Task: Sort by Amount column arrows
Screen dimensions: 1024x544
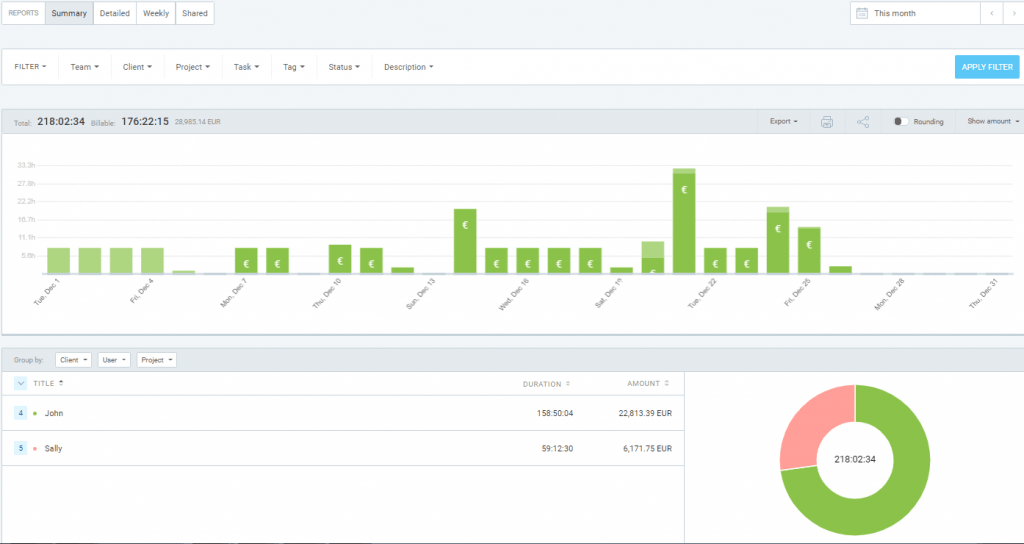Action: (x=667, y=383)
